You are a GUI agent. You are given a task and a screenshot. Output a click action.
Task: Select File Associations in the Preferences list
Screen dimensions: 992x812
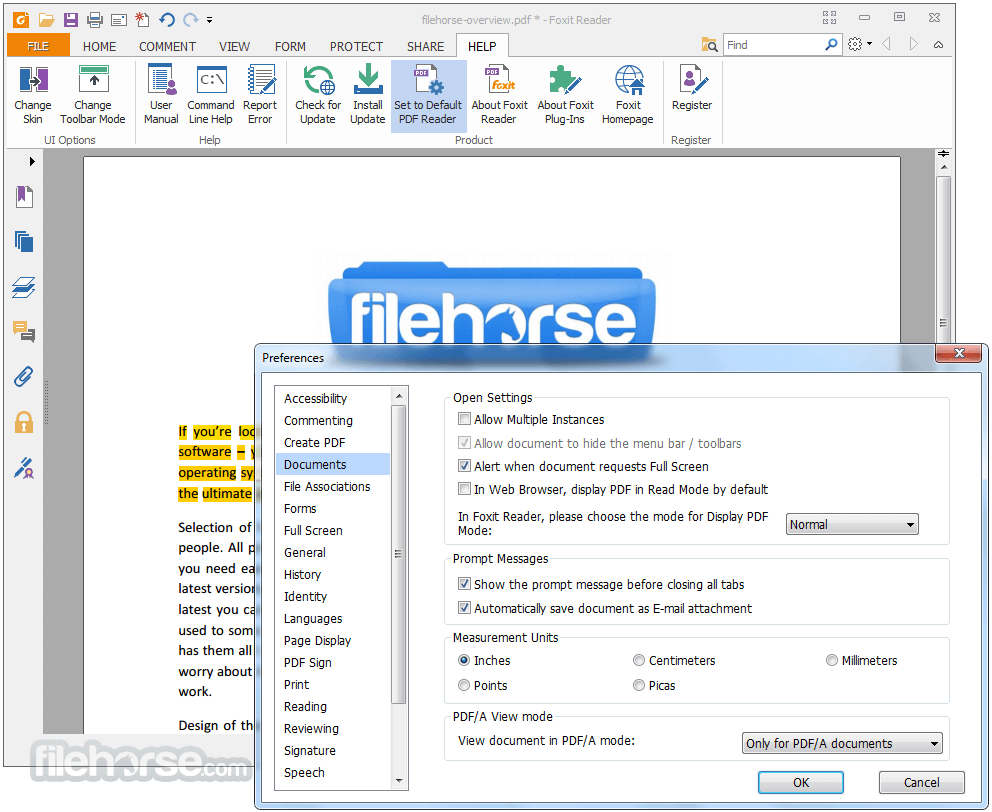(333, 486)
